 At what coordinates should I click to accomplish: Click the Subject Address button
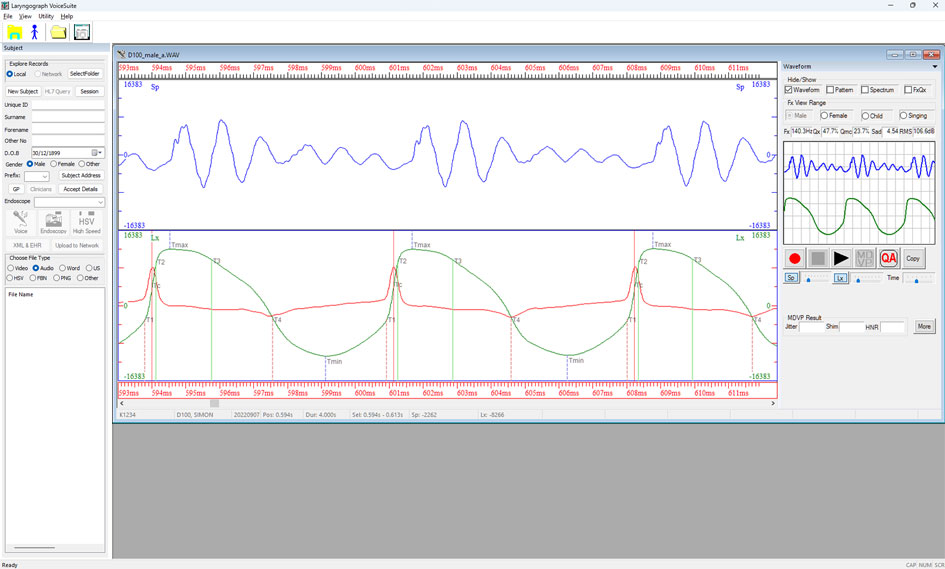[81, 175]
